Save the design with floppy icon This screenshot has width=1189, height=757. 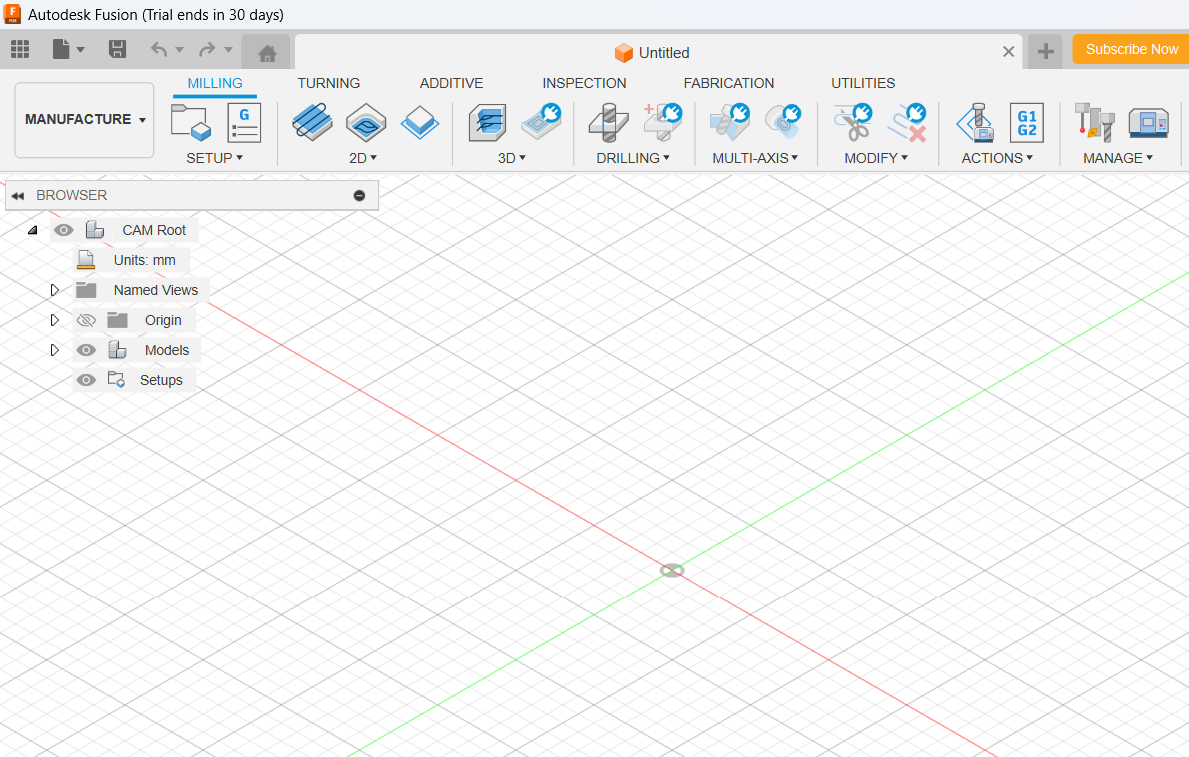coord(117,49)
